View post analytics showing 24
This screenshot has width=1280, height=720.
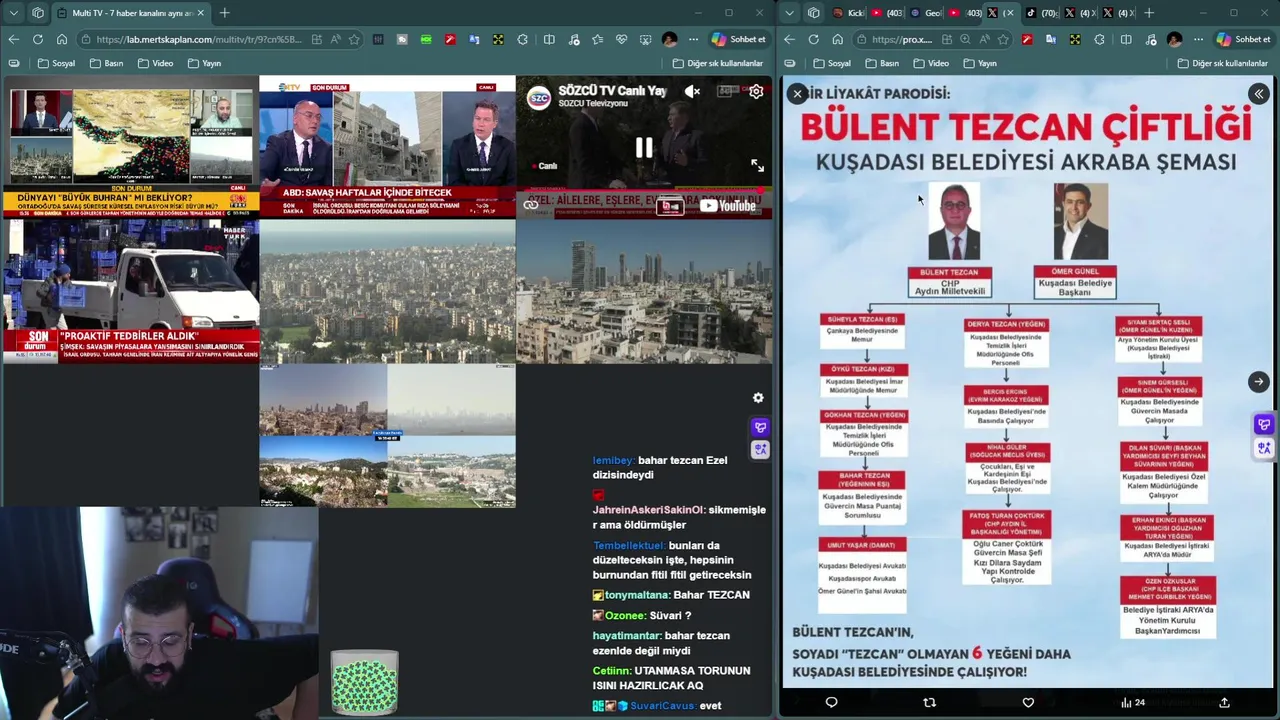point(1133,703)
